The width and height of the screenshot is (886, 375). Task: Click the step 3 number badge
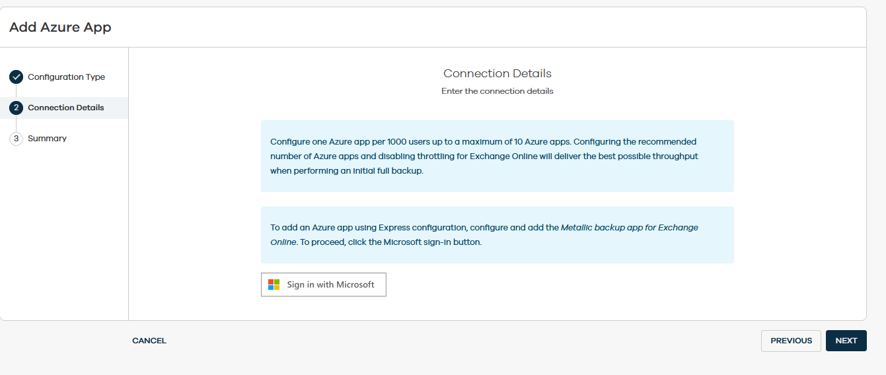coord(16,138)
